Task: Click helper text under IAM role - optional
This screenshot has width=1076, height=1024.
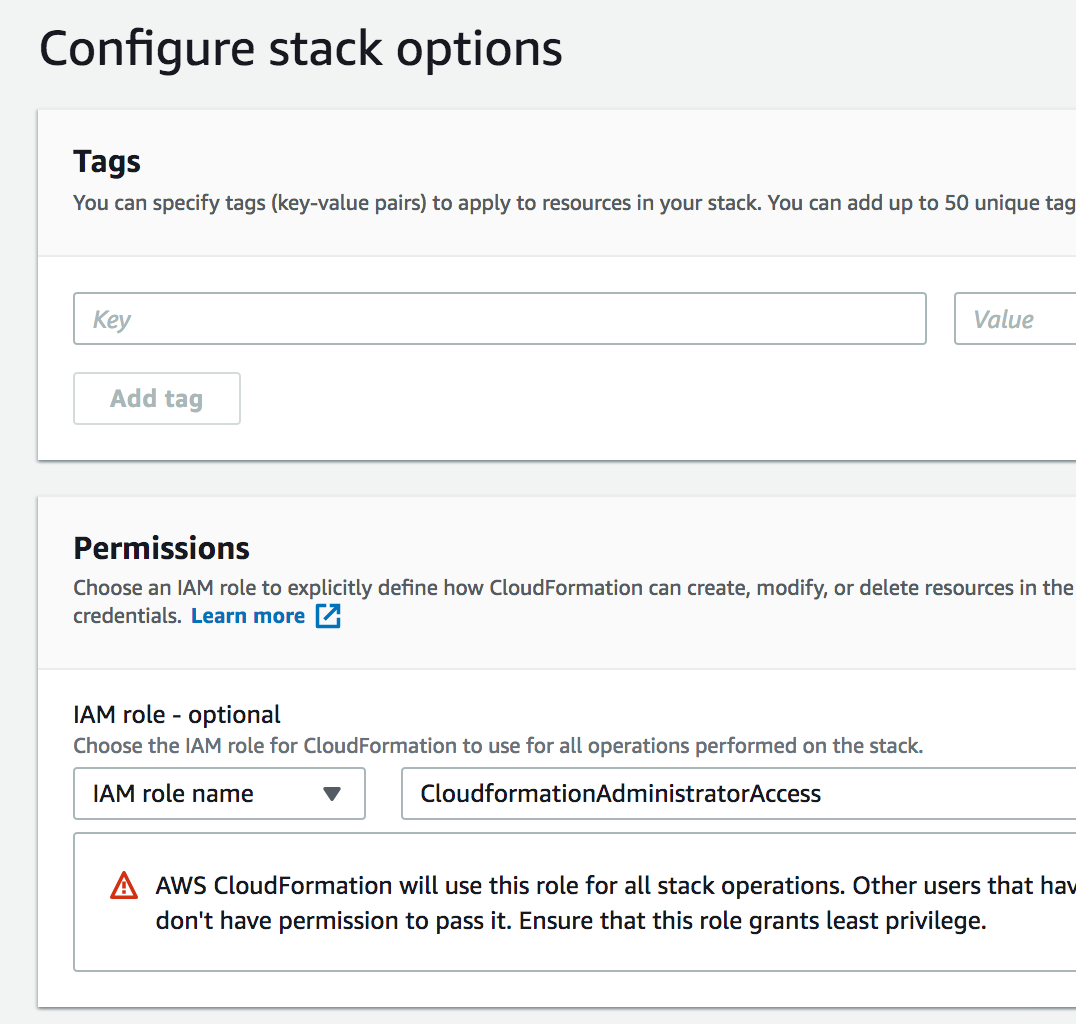Action: (498, 746)
